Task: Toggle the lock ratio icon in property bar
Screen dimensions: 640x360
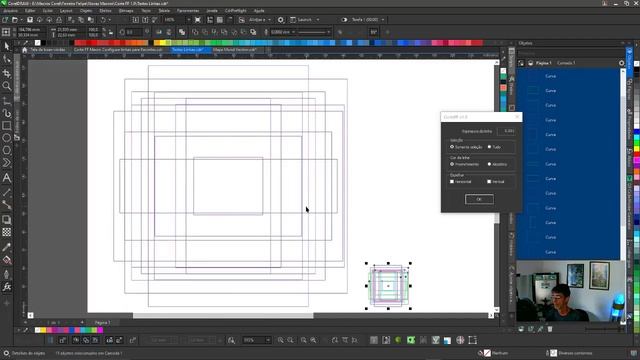Action: click(111, 32)
